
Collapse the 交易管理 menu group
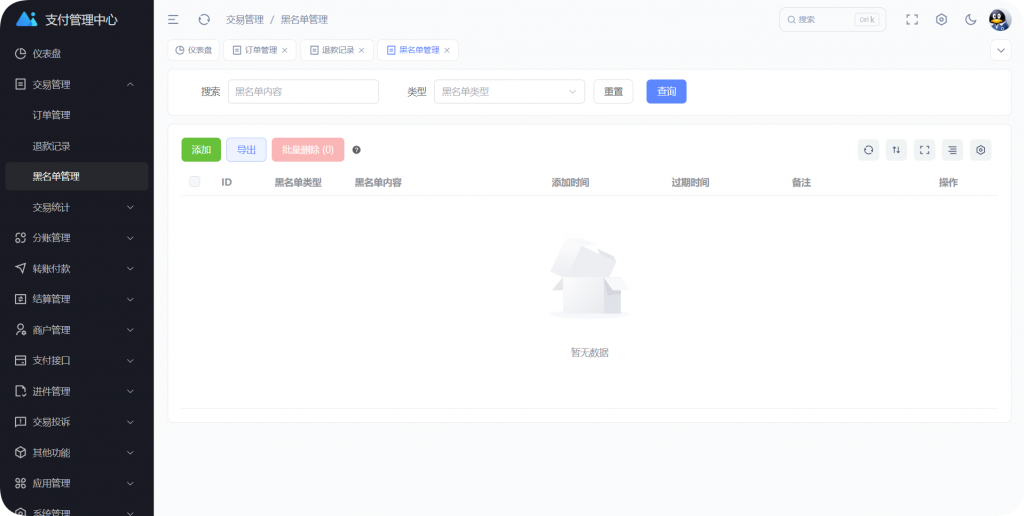[x=130, y=84]
